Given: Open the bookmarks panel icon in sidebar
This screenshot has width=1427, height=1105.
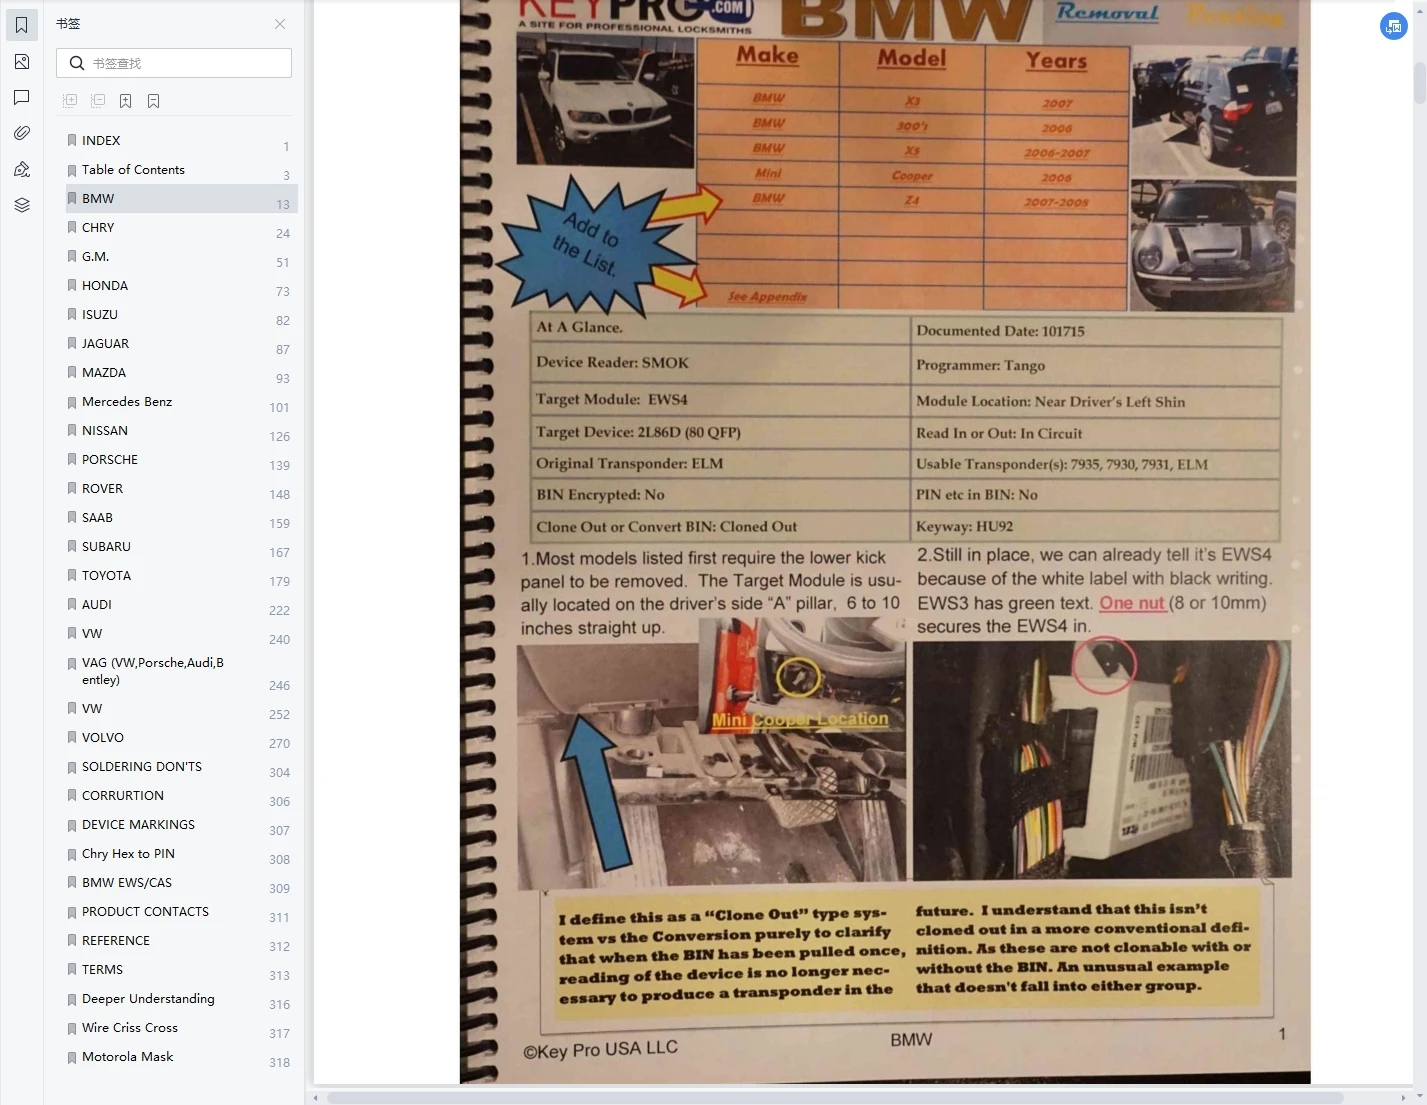Looking at the screenshot, I should (x=22, y=25).
